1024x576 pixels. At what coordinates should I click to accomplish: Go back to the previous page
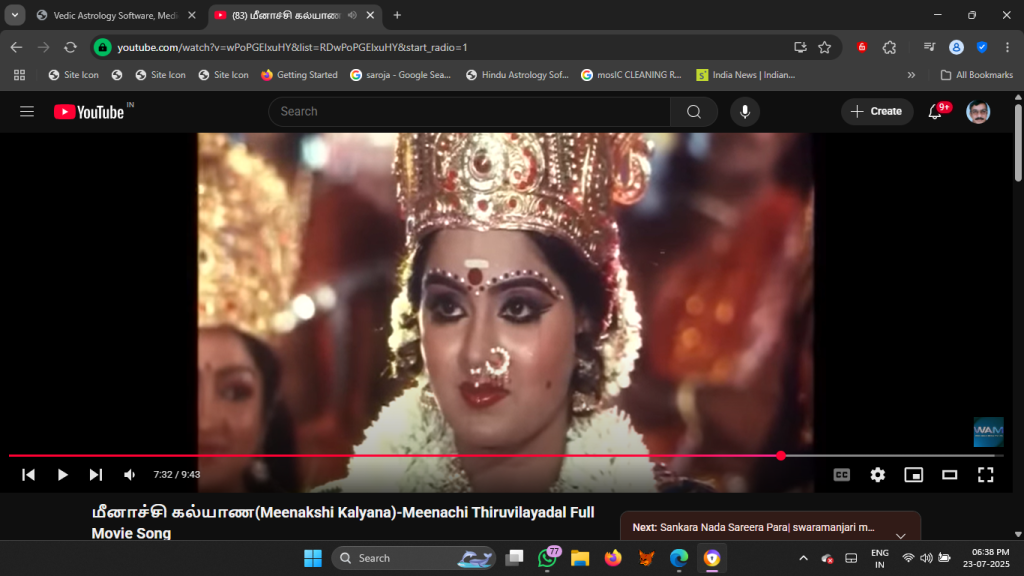pyautogui.click(x=16, y=47)
